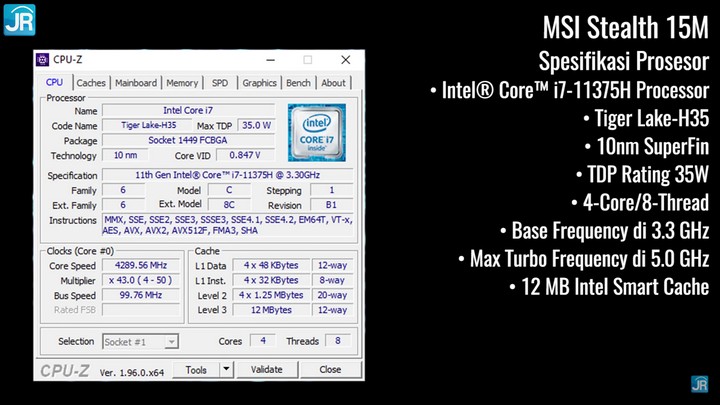Click the empty Rated FSB field
720x405 pixels.
tap(141, 310)
